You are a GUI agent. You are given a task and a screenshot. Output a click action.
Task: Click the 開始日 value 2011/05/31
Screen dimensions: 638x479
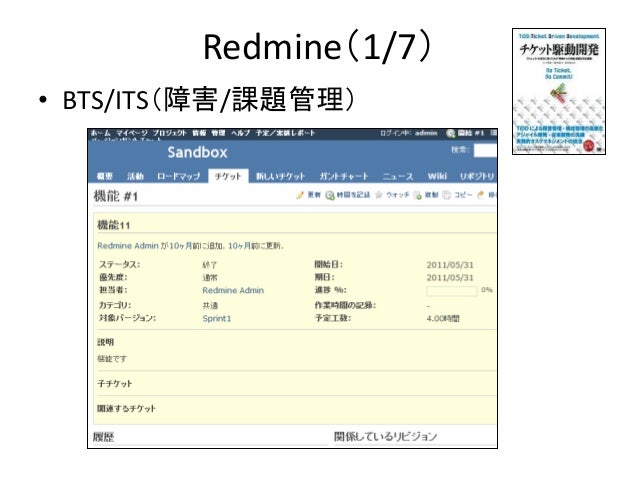click(450, 265)
